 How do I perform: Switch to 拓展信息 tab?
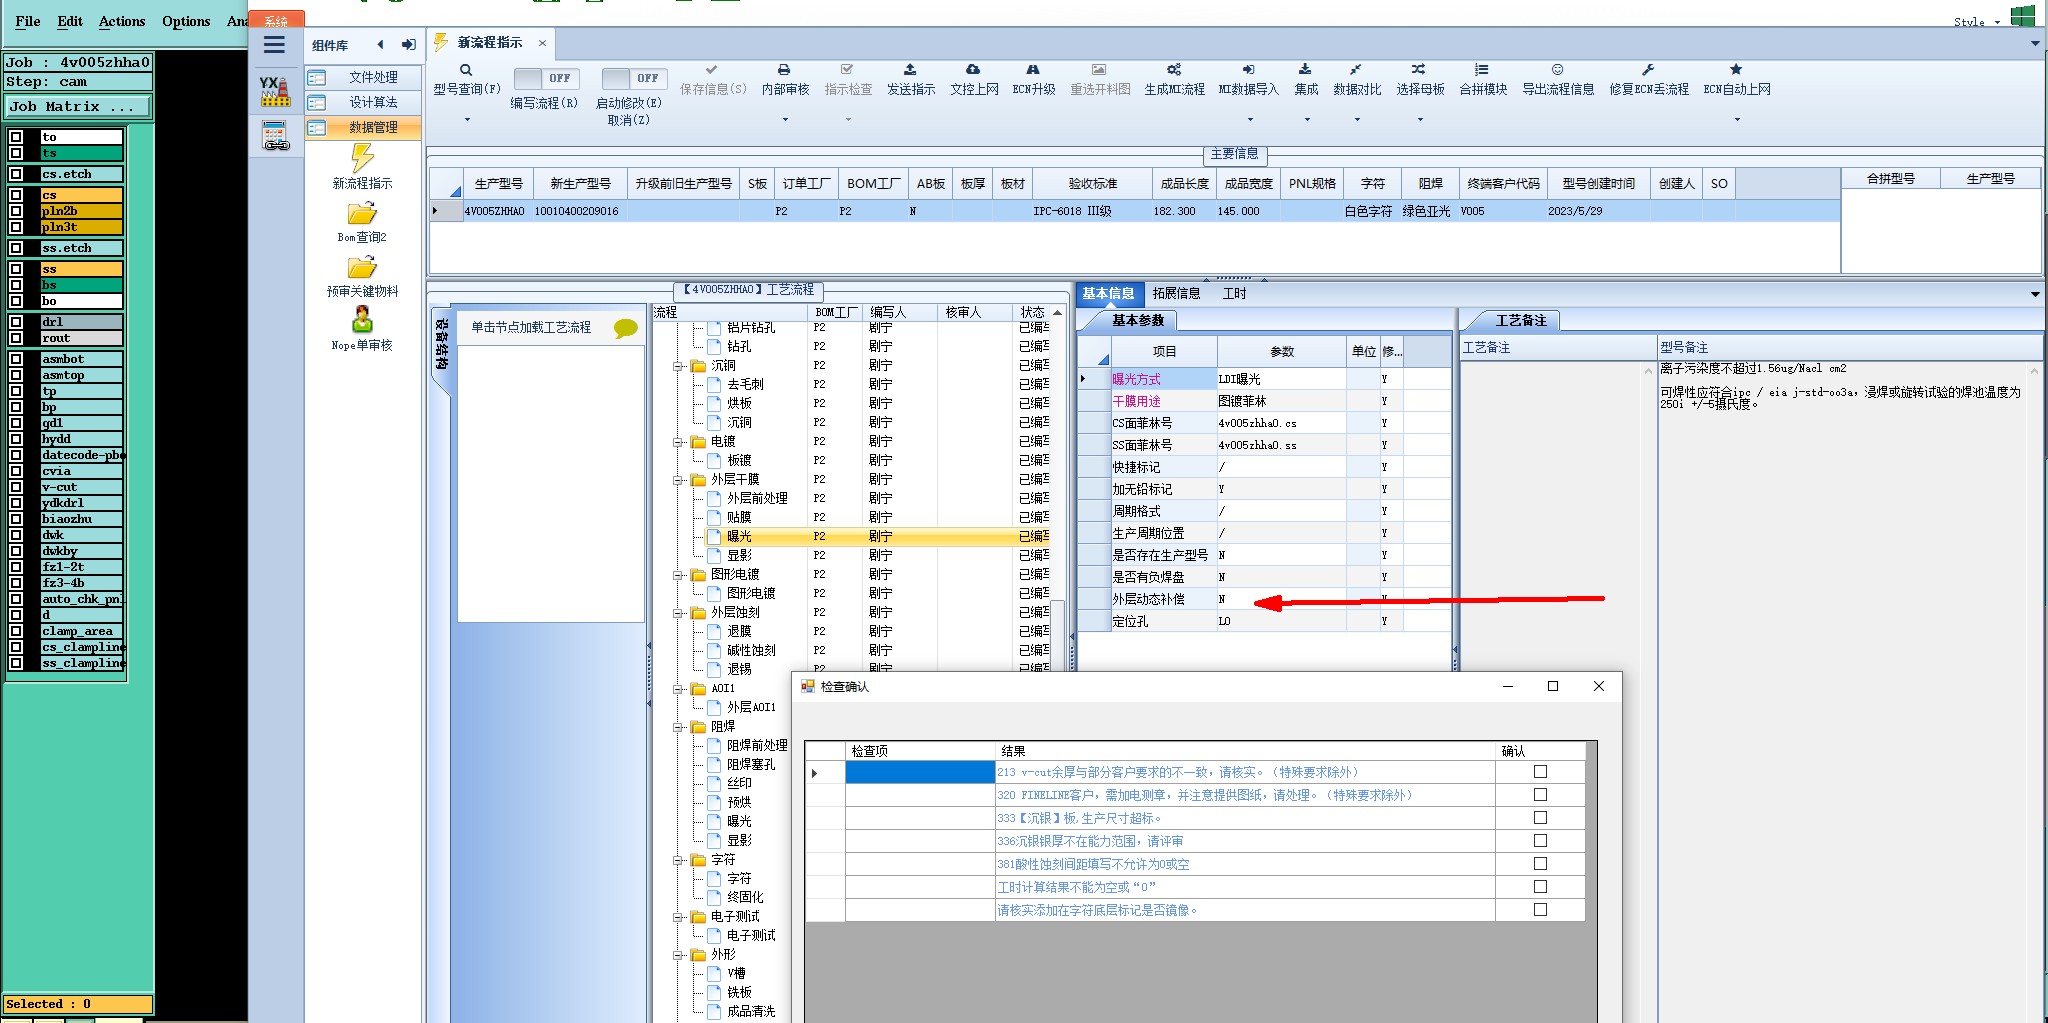coord(1176,294)
